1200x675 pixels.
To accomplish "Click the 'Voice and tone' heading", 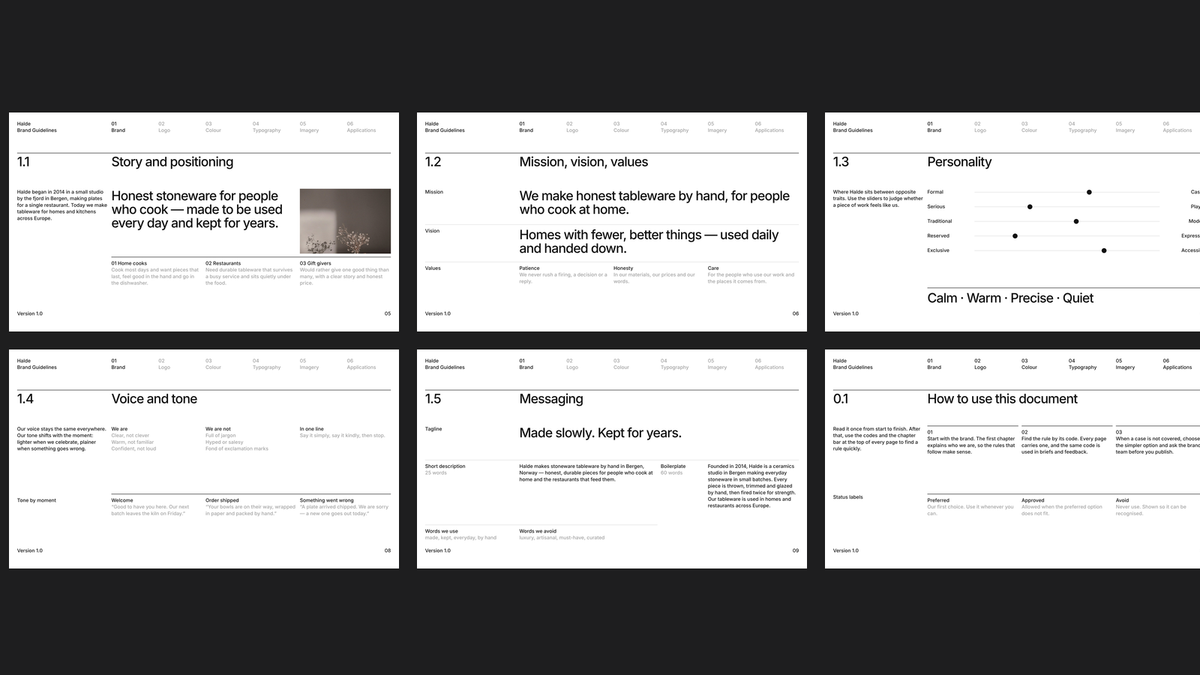I will coord(154,399).
